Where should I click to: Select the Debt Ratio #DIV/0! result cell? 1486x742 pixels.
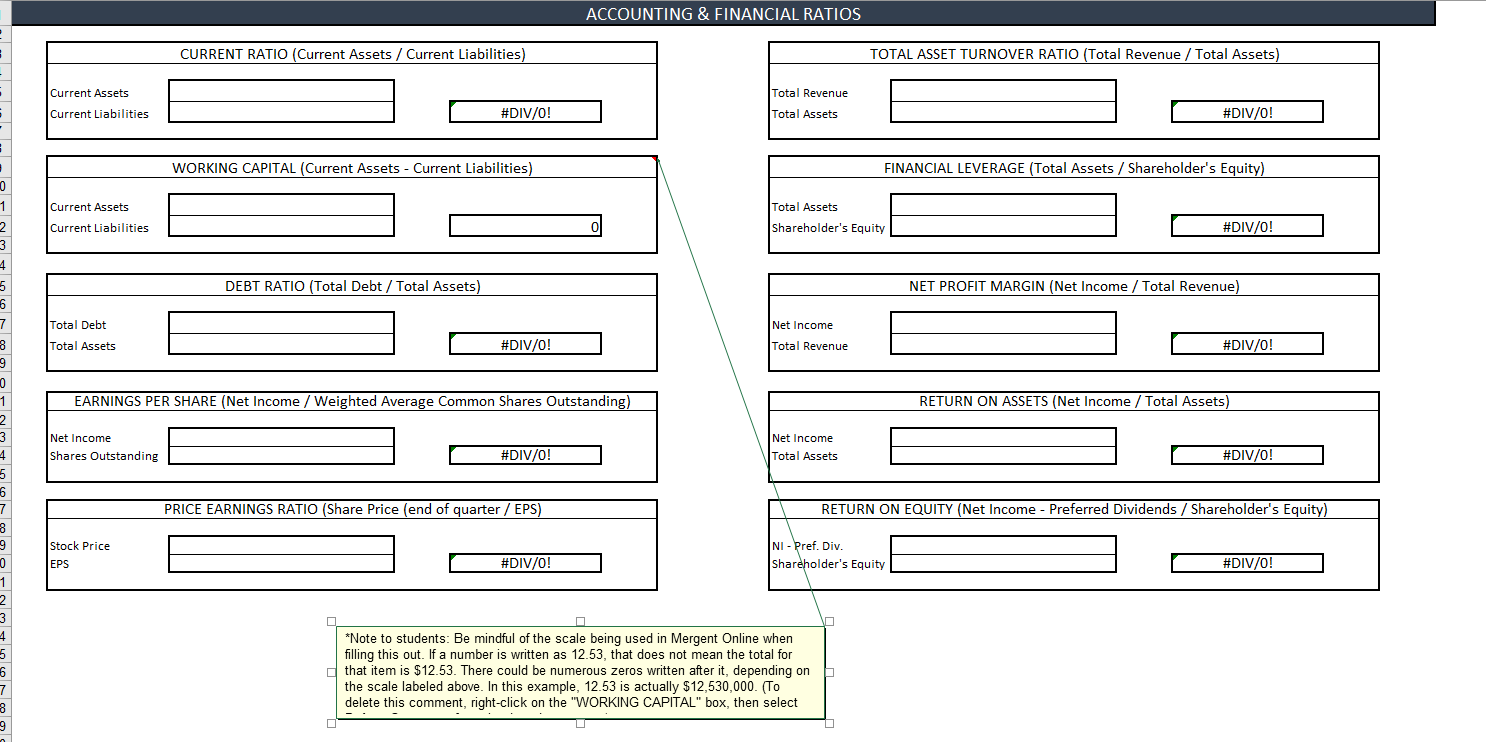(525, 344)
